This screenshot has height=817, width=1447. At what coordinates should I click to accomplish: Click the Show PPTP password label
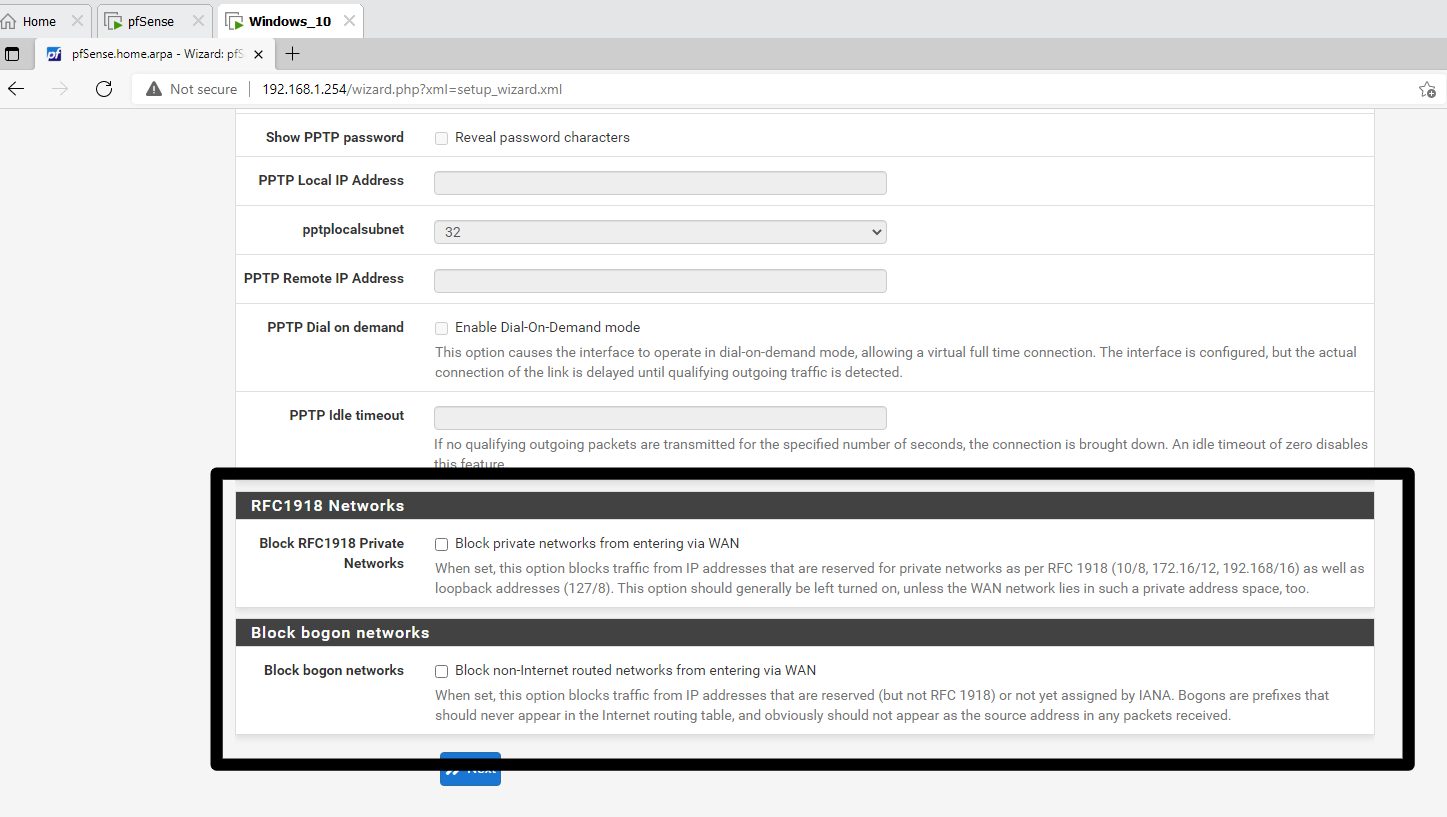pyautogui.click(x=335, y=137)
